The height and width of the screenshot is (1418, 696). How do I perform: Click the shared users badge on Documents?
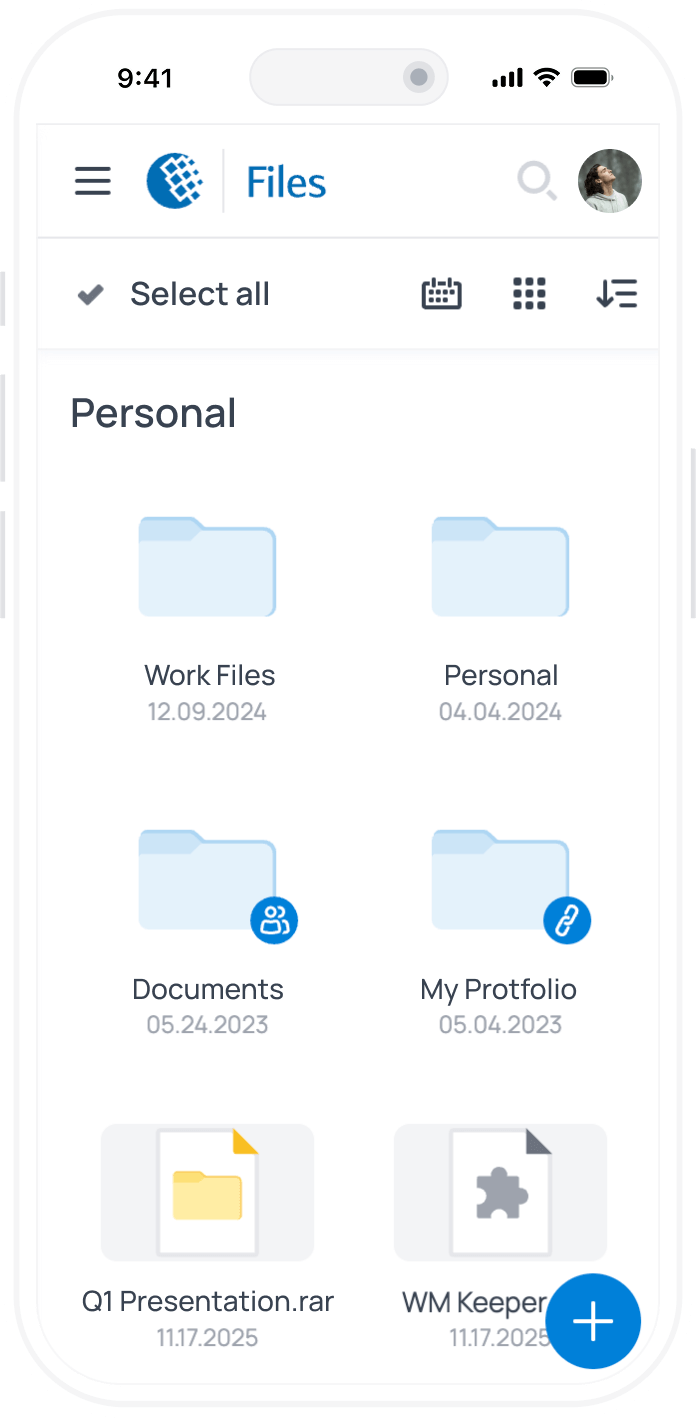(x=274, y=920)
